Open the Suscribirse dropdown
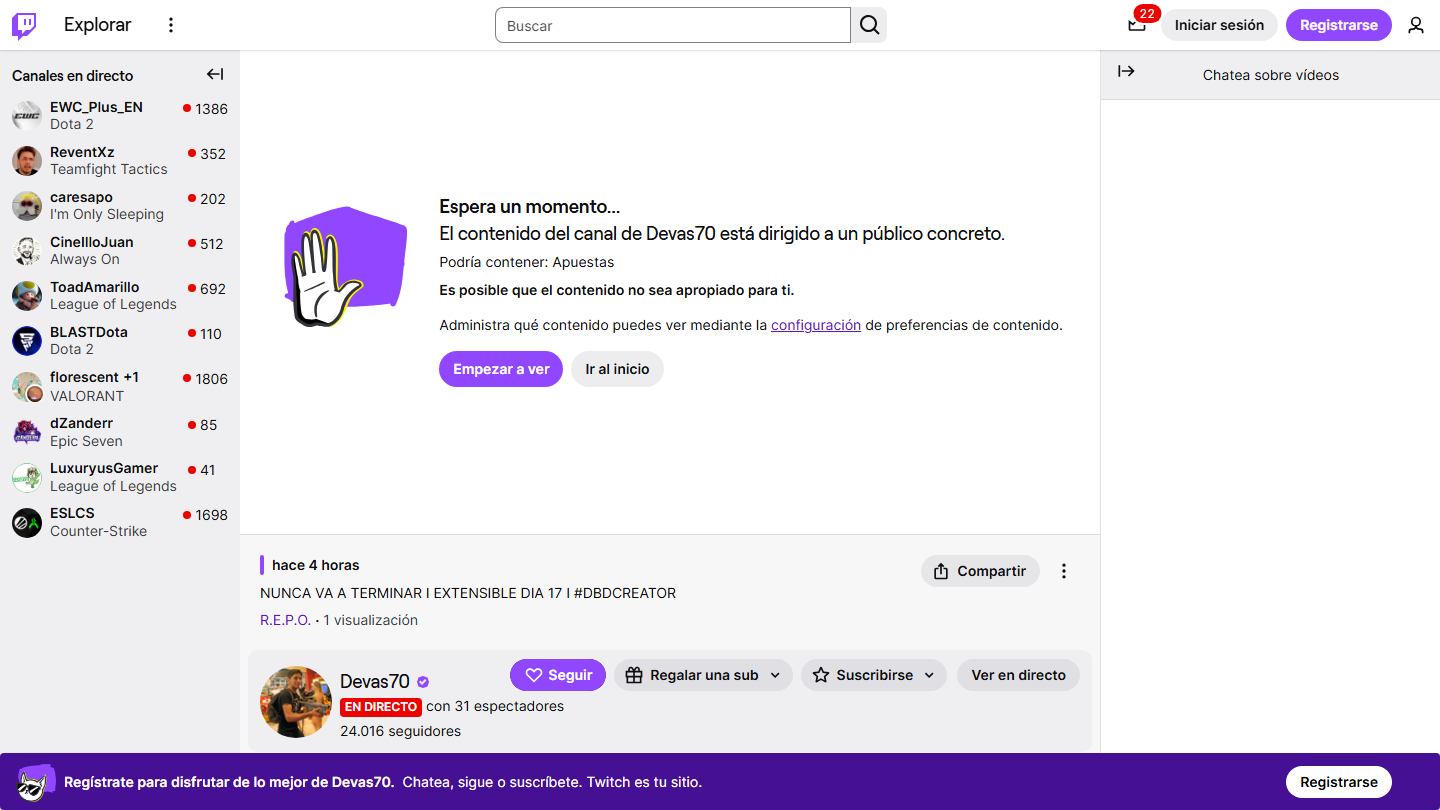 click(874, 675)
